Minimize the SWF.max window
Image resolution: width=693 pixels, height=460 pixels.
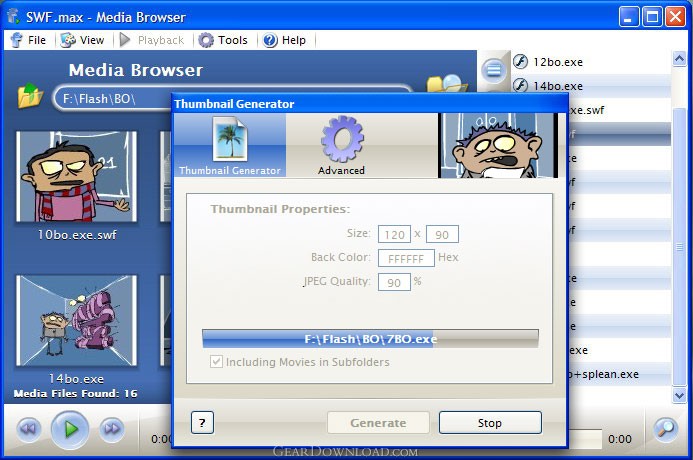tap(628, 17)
